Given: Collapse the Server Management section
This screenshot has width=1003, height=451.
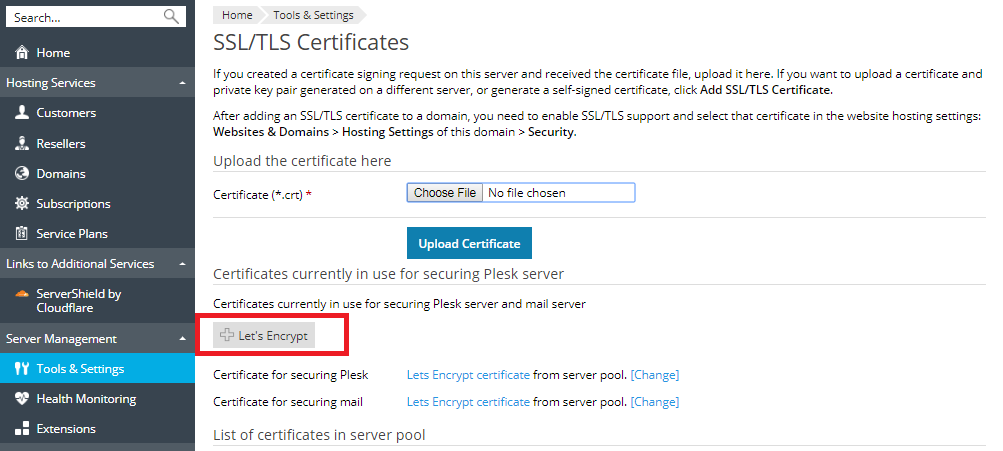Looking at the screenshot, I should click(182, 339).
